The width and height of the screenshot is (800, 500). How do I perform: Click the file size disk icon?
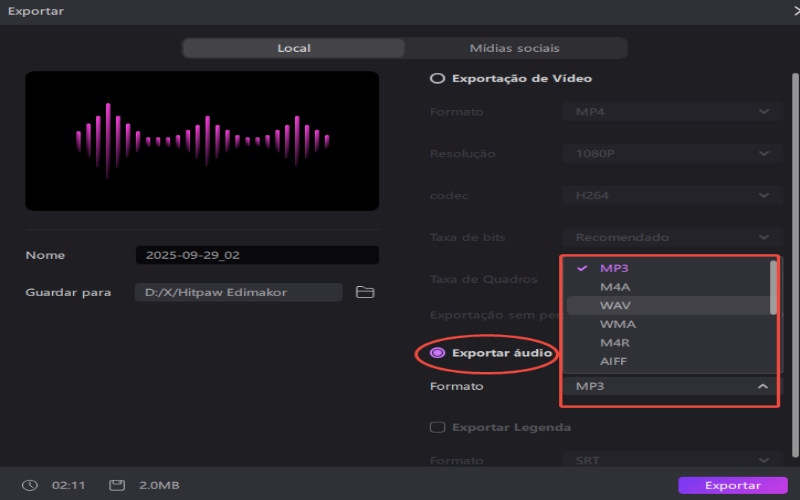point(117,485)
